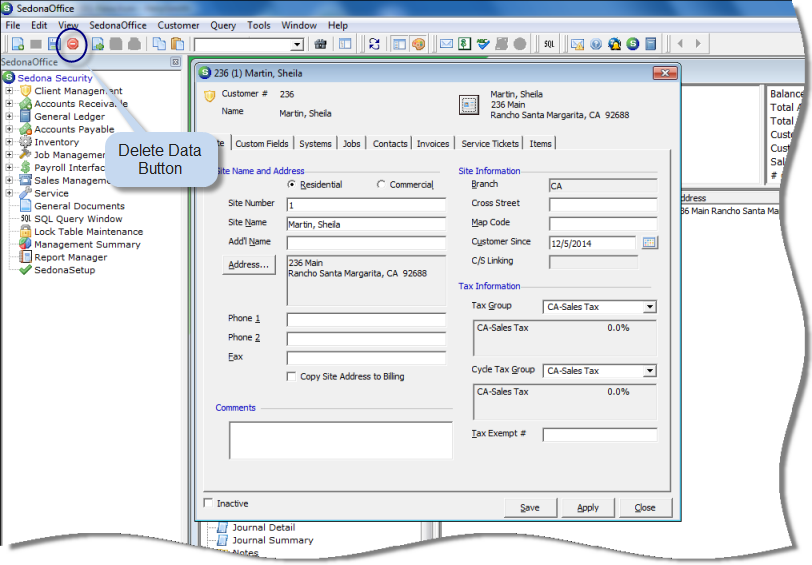
Task: Click the window list toolbar icon next to palette
Action: [399, 44]
